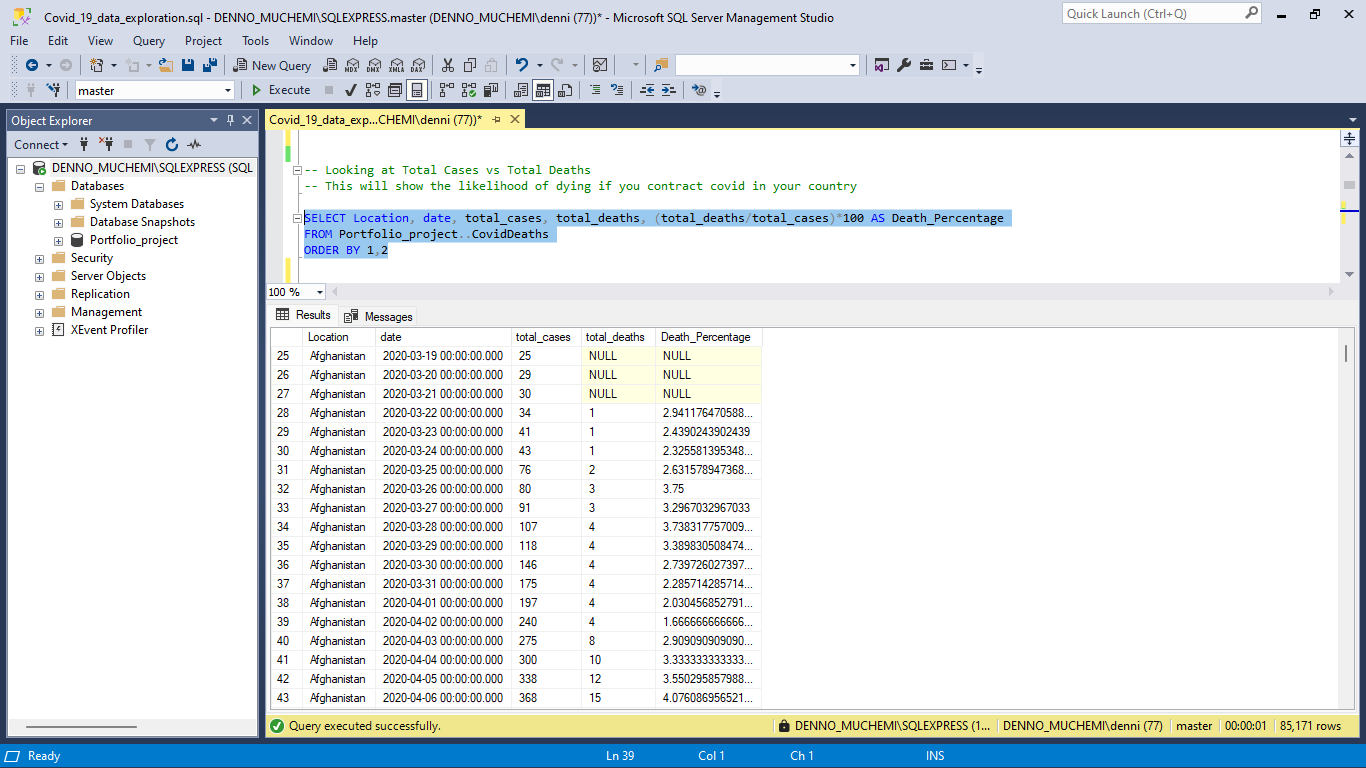Click the Save All icon
This screenshot has width=1366, height=768.
point(210,65)
